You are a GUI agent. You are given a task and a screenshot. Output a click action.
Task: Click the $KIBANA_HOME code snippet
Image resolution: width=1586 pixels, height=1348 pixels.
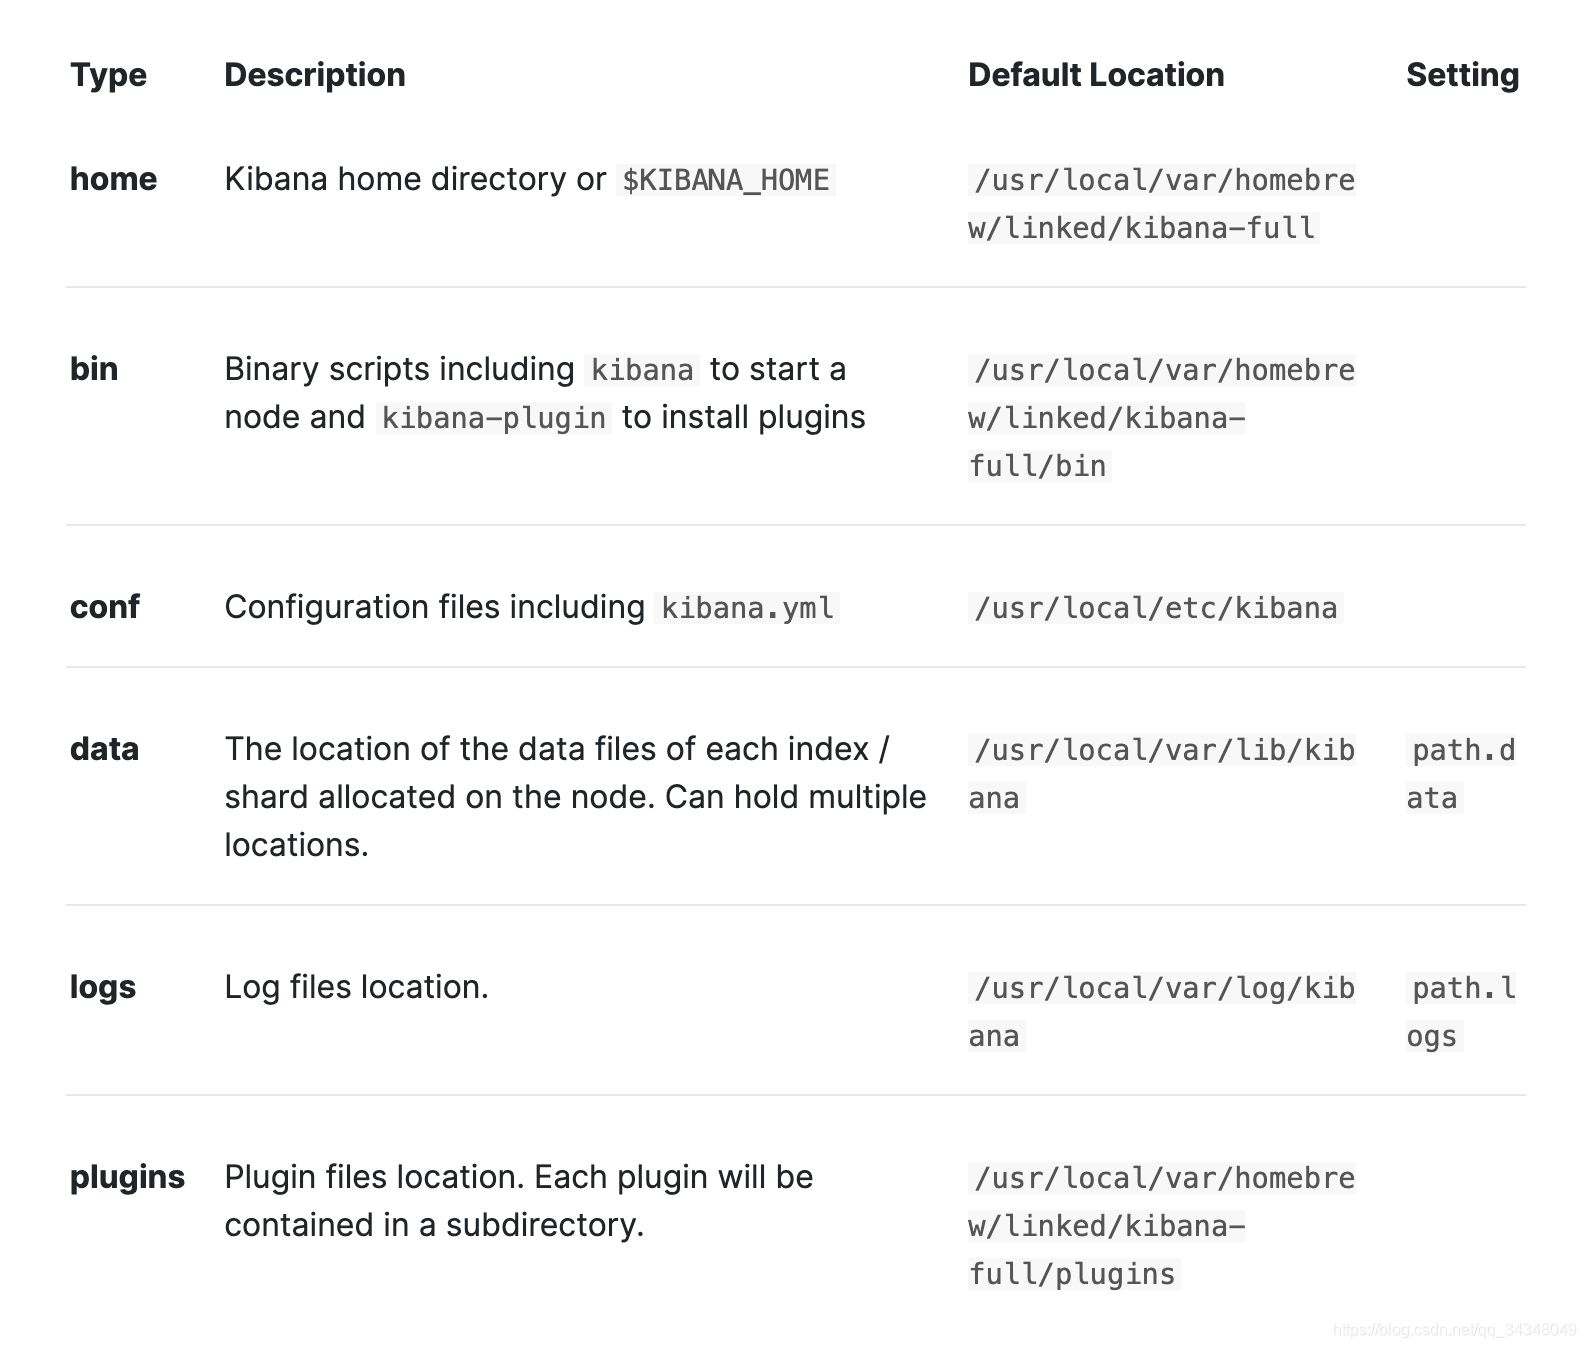click(x=726, y=180)
